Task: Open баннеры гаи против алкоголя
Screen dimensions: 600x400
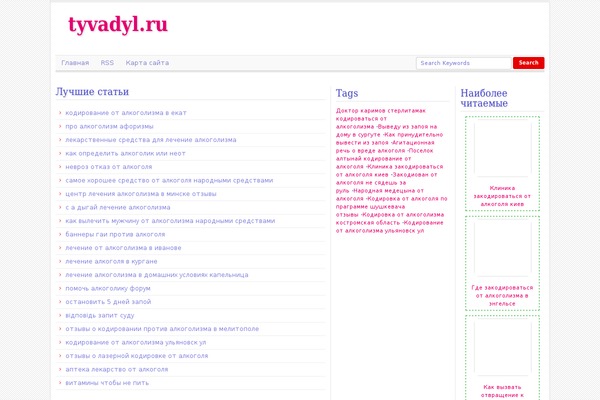Action: (x=115, y=234)
